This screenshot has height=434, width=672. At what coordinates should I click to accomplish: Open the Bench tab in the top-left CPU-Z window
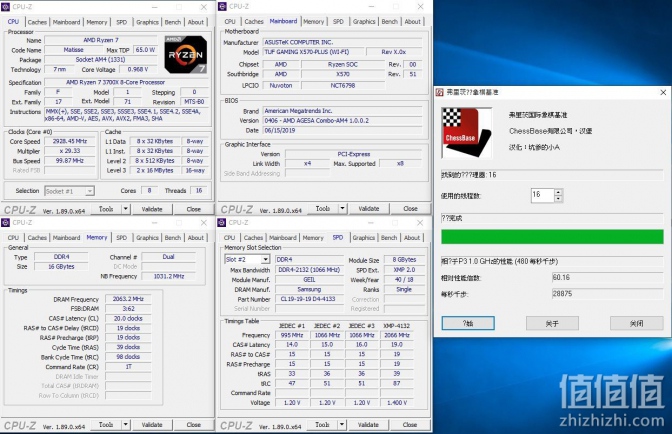(x=173, y=22)
